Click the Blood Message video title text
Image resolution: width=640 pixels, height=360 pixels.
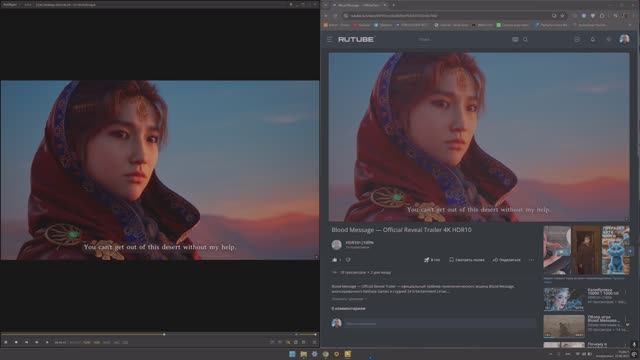pyautogui.click(x=401, y=230)
